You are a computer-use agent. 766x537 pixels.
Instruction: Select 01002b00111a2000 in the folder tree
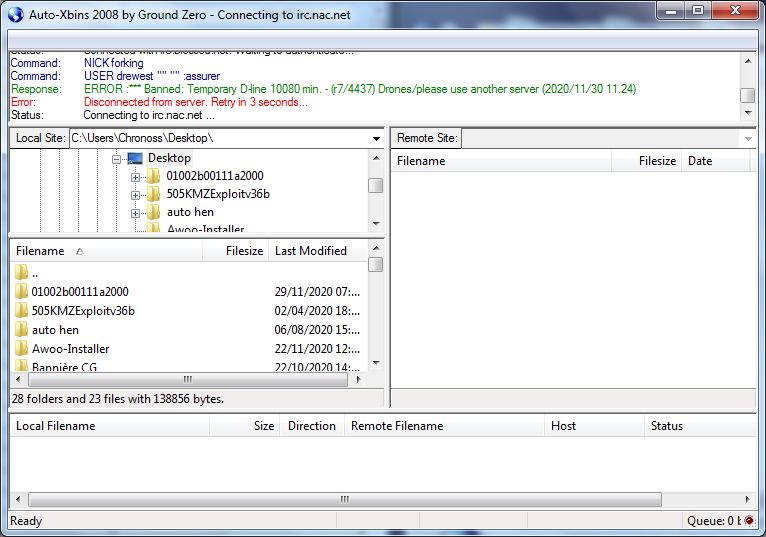click(x=215, y=176)
